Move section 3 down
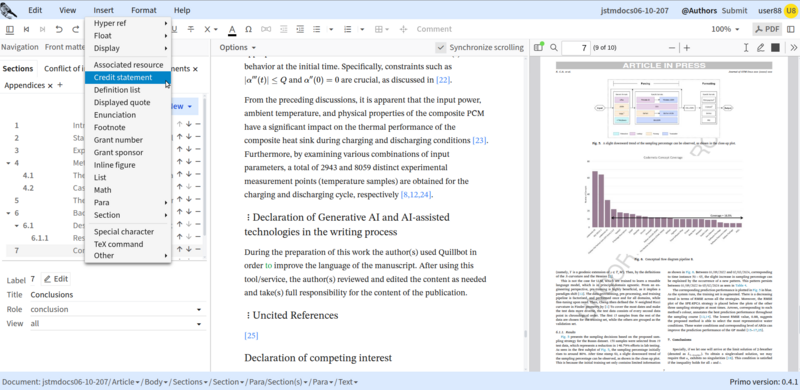 click(189, 149)
